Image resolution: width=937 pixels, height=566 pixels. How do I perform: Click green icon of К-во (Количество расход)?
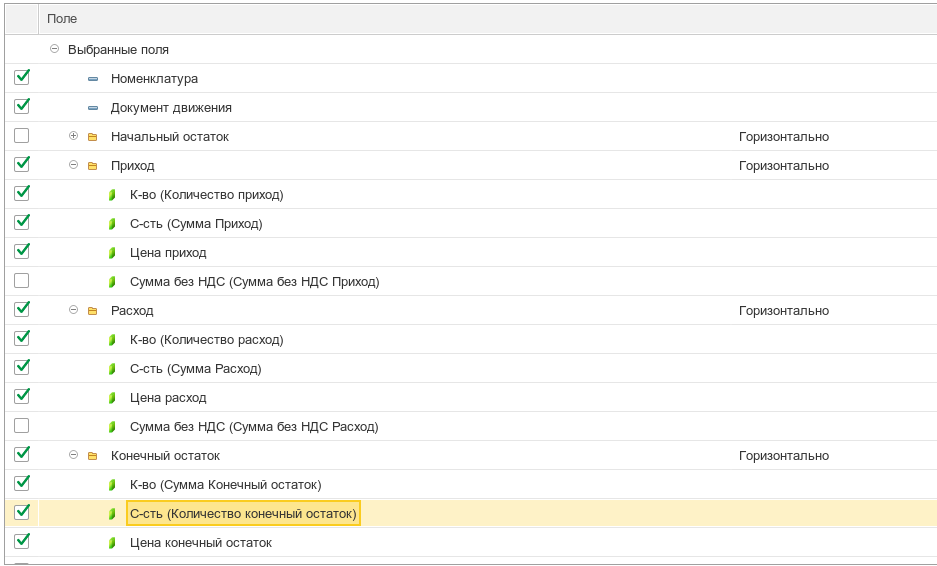click(112, 340)
